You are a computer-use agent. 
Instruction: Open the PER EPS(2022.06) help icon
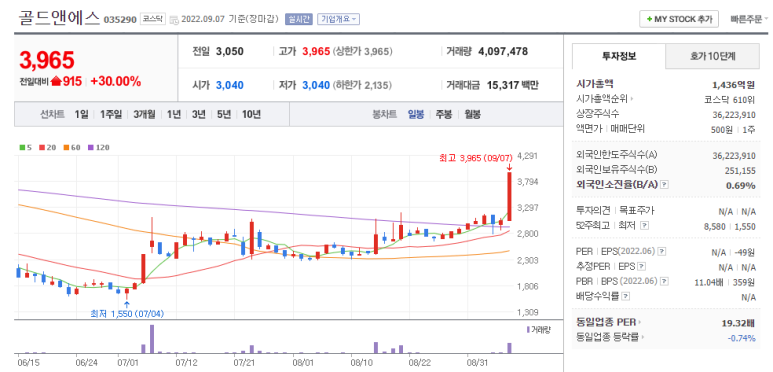click(x=662, y=252)
